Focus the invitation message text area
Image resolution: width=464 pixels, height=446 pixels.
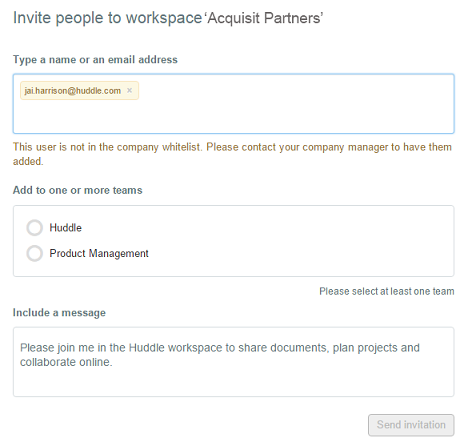(233, 362)
